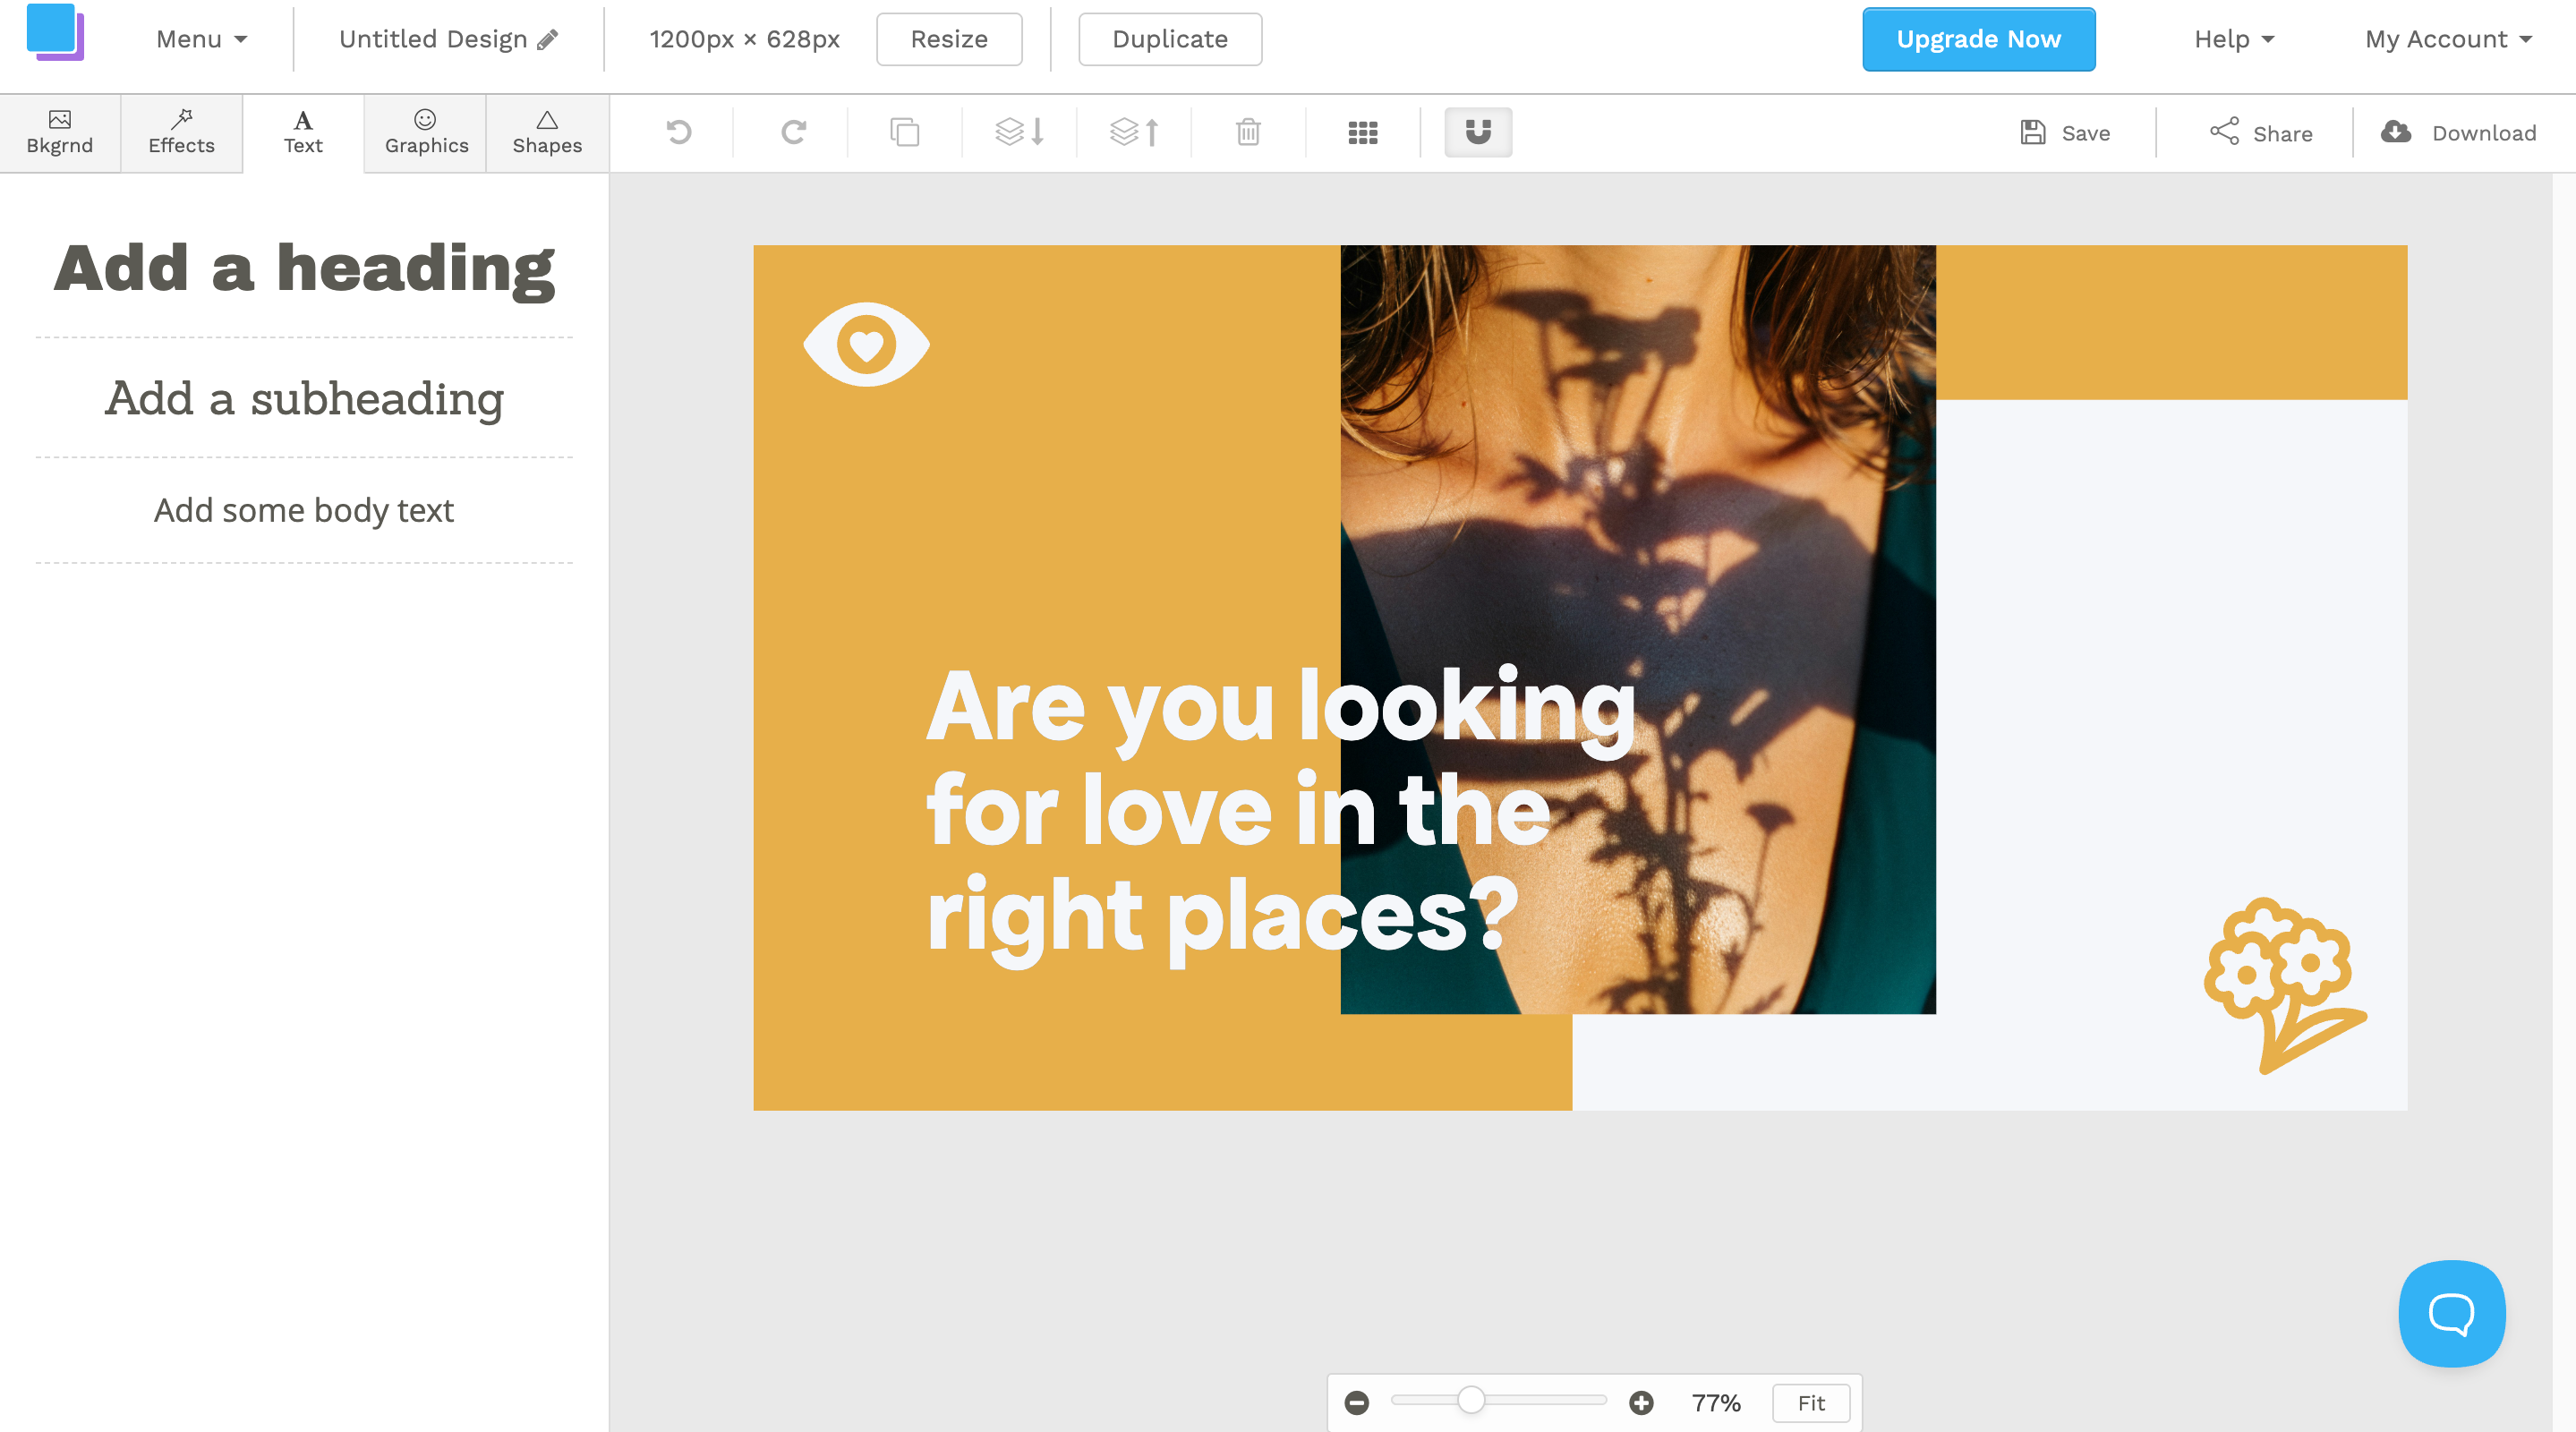Viewport: 2576px width, 1432px height.
Task: Expand the Help dropdown
Action: (x=2233, y=39)
